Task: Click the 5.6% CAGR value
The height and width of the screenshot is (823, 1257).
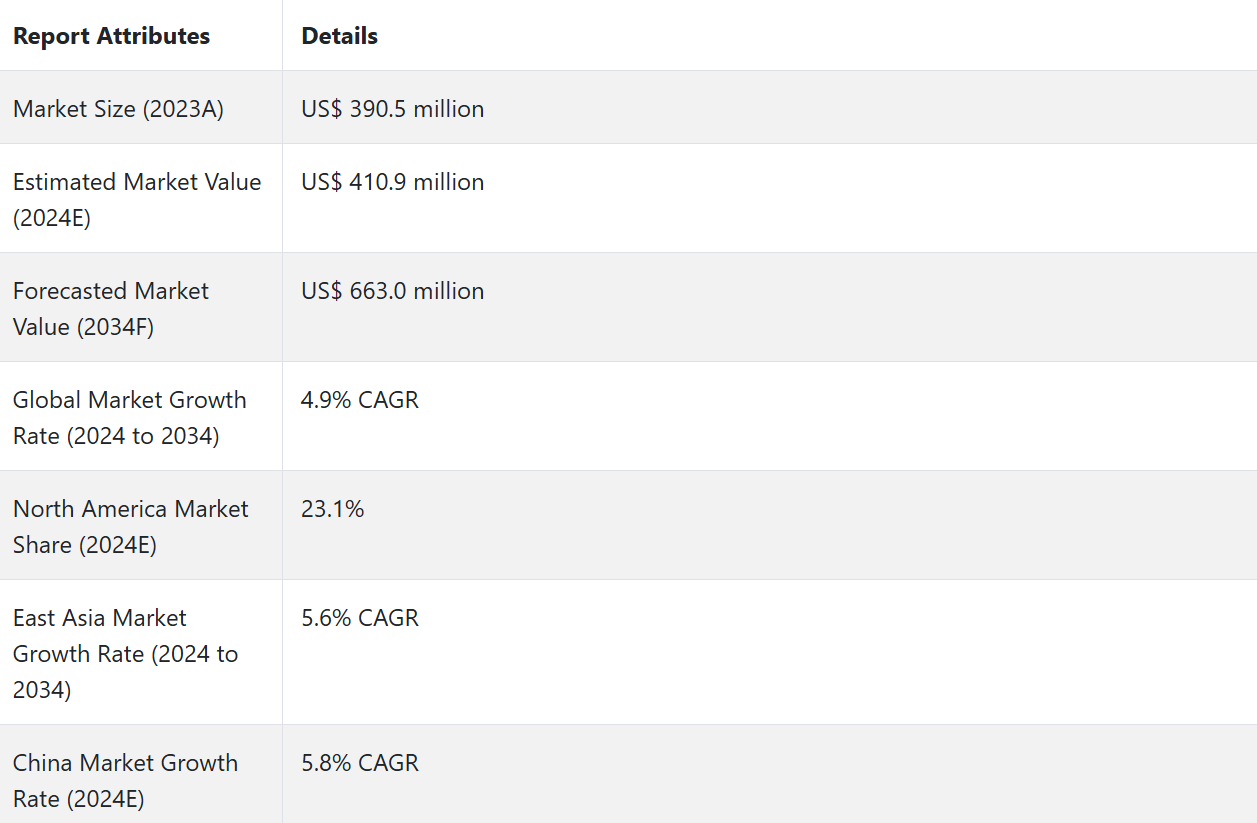Action: 359,618
